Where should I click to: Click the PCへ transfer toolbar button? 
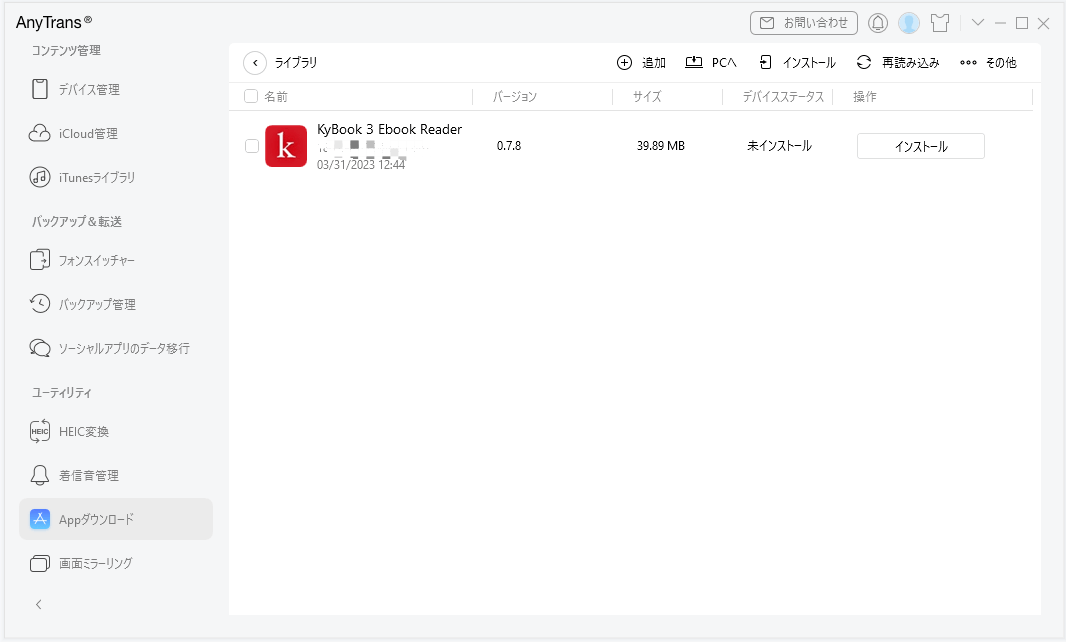[x=710, y=63]
